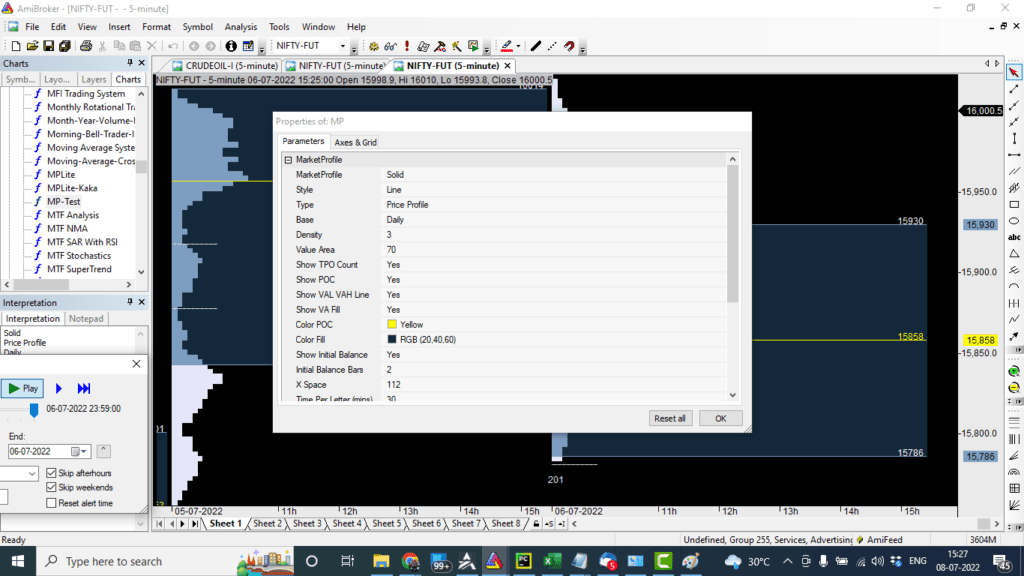This screenshot has height=576, width=1024.
Task: Select the Trend line drawing tool
Action: click(x=1014, y=89)
